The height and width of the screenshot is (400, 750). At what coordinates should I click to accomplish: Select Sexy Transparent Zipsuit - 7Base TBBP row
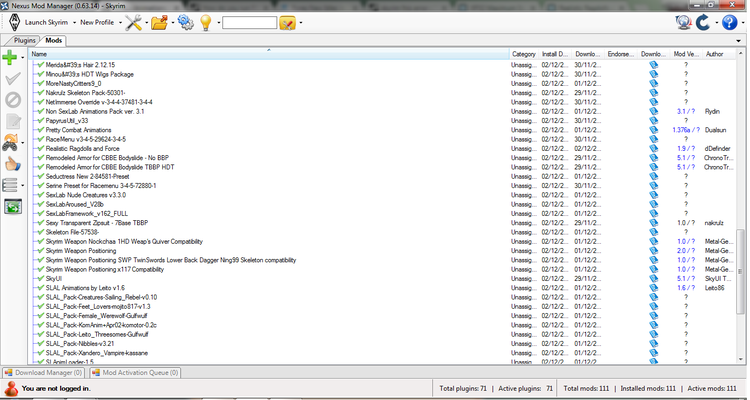click(383, 223)
